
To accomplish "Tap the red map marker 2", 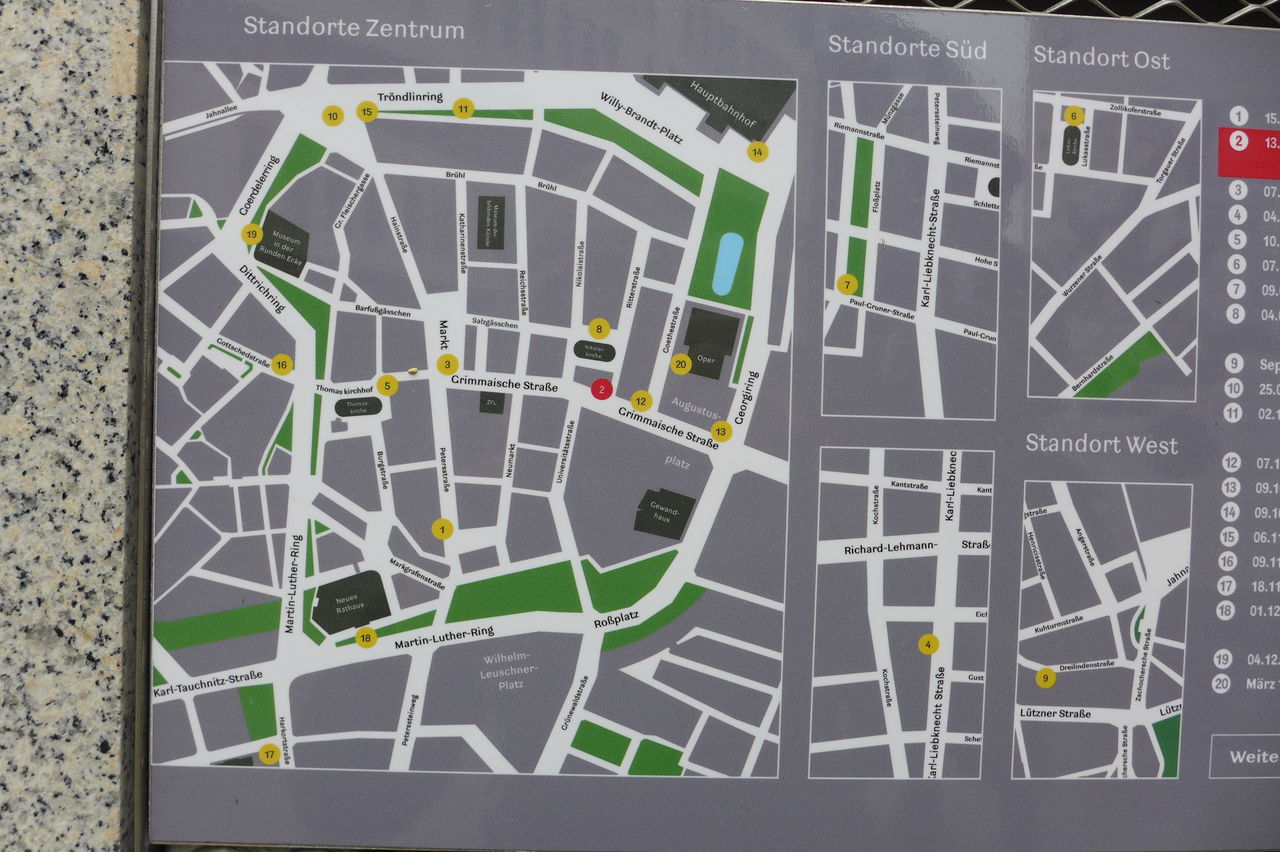I will point(601,389).
